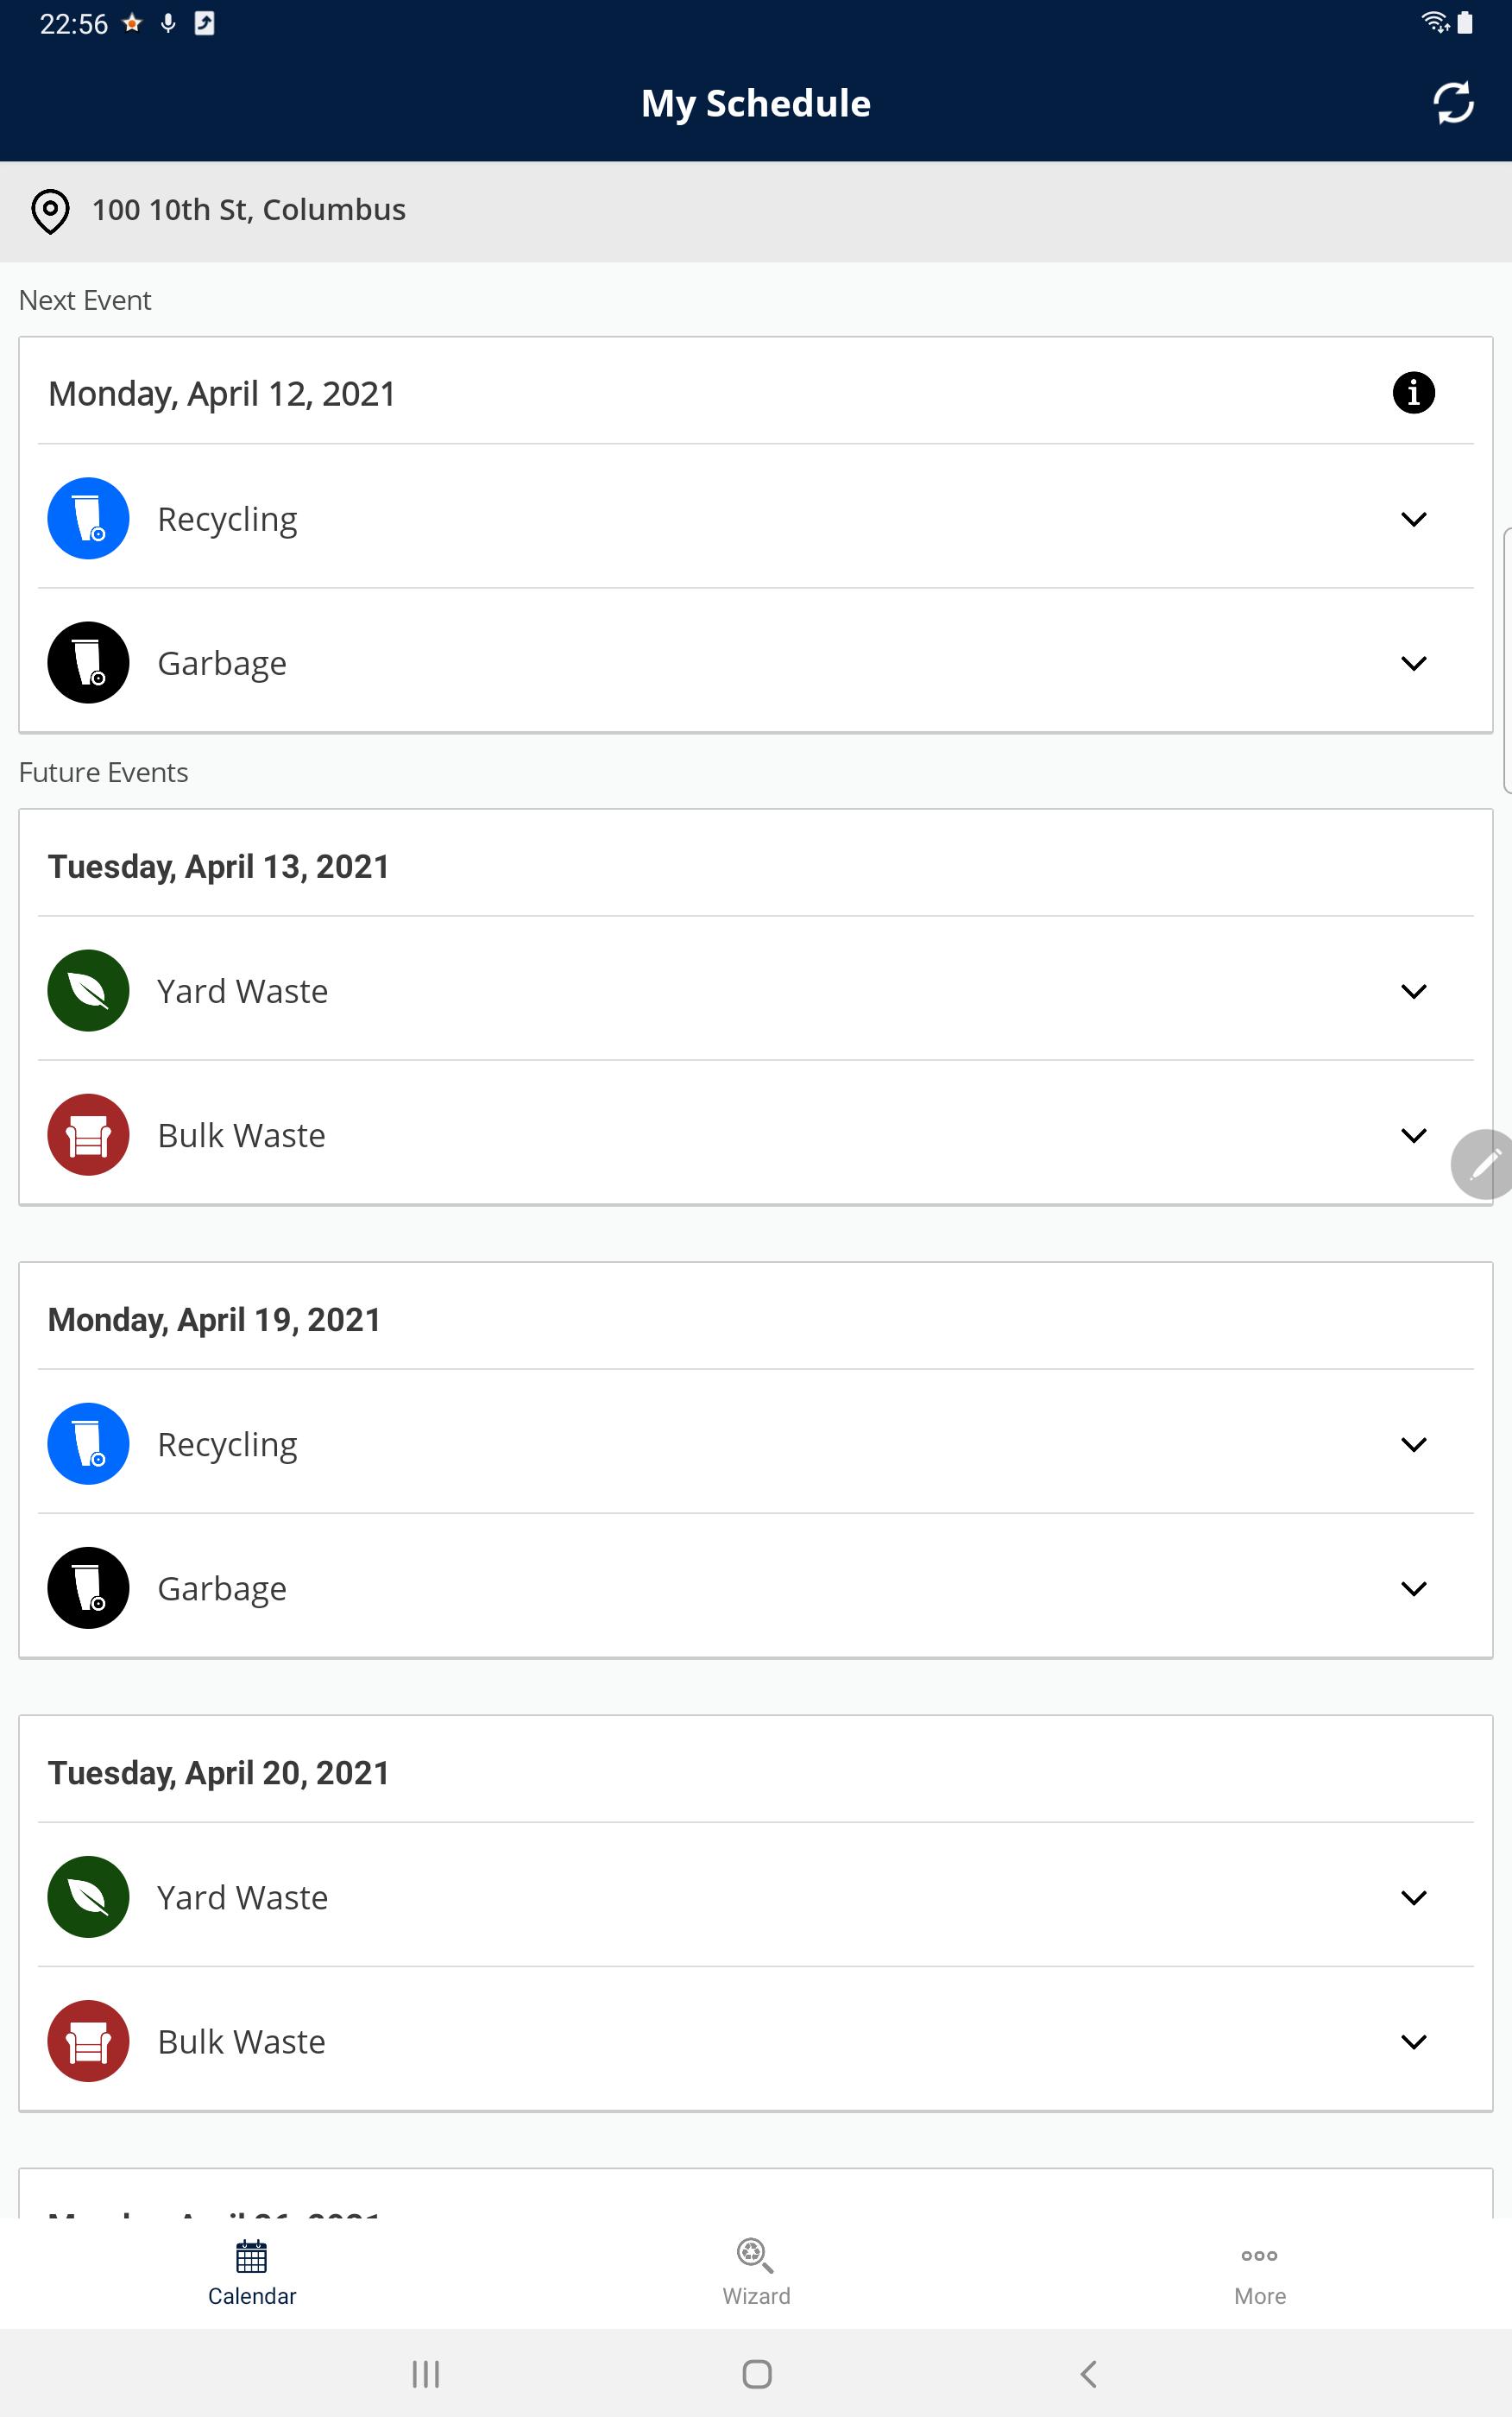The height and width of the screenshot is (2417, 1512).
Task: Open the More tab
Action: (1259, 2272)
